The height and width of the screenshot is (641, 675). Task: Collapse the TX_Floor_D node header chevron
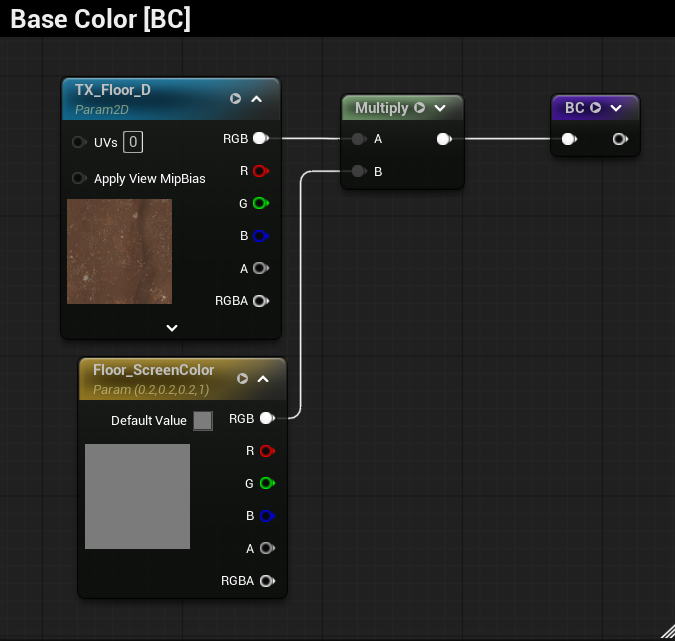click(x=257, y=99)
